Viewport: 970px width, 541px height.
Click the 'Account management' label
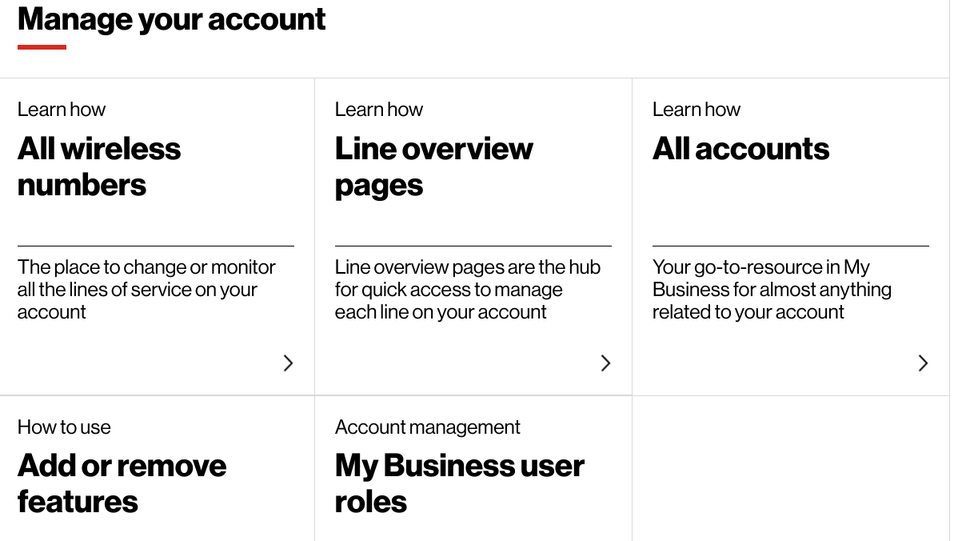(x=427, y=427)
